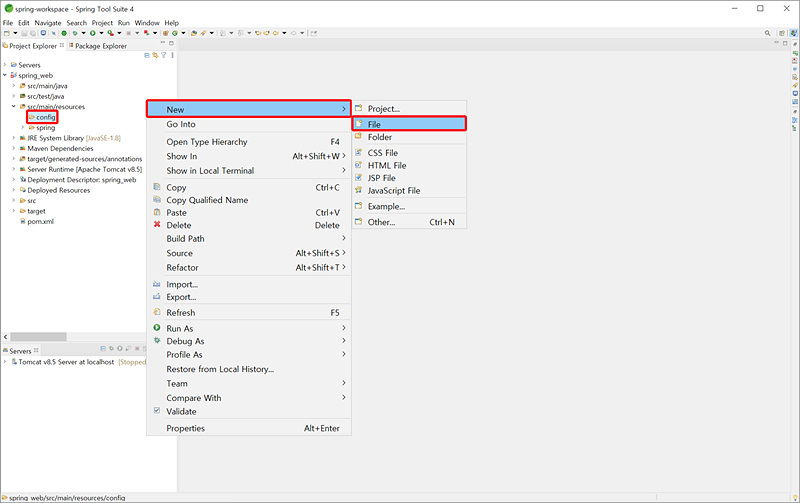Click Copy in the context menu
This screenshot has height=503, width=800.
249,187
